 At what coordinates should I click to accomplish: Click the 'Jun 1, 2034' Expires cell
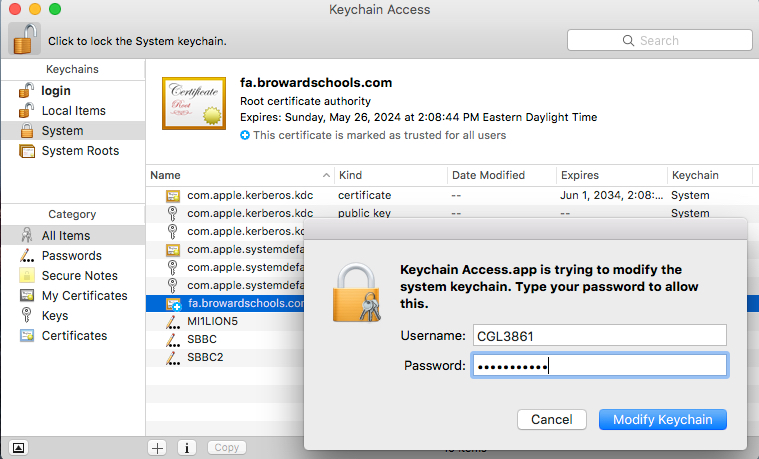612,196
